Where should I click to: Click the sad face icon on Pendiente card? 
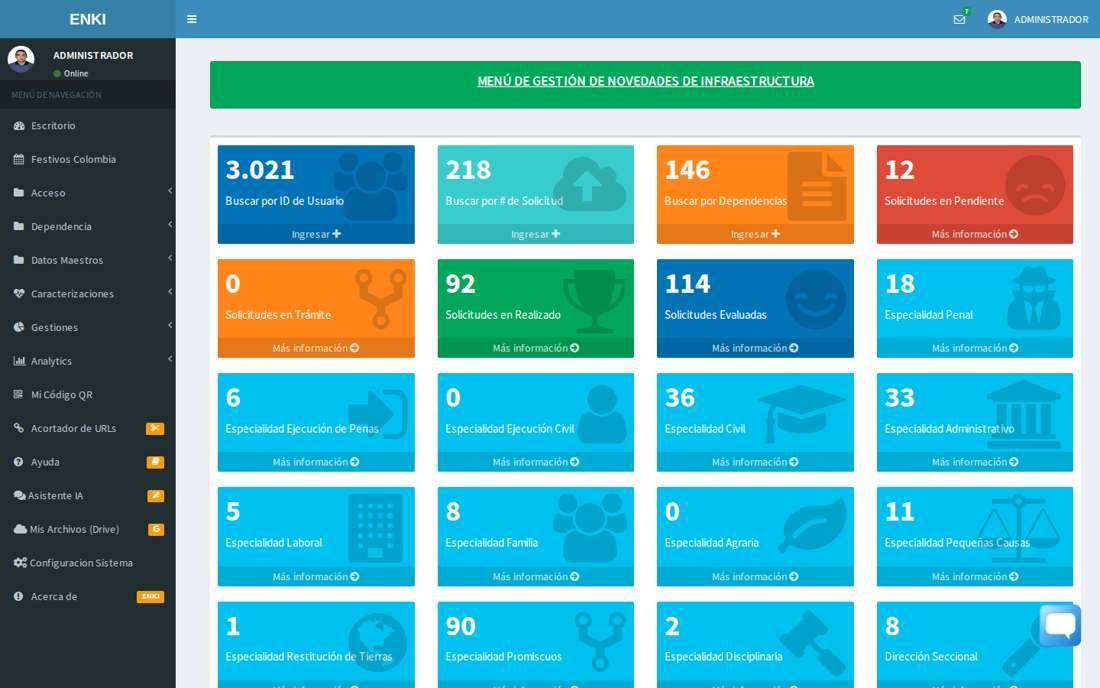pyautogui.click(x=1035, y=186)
